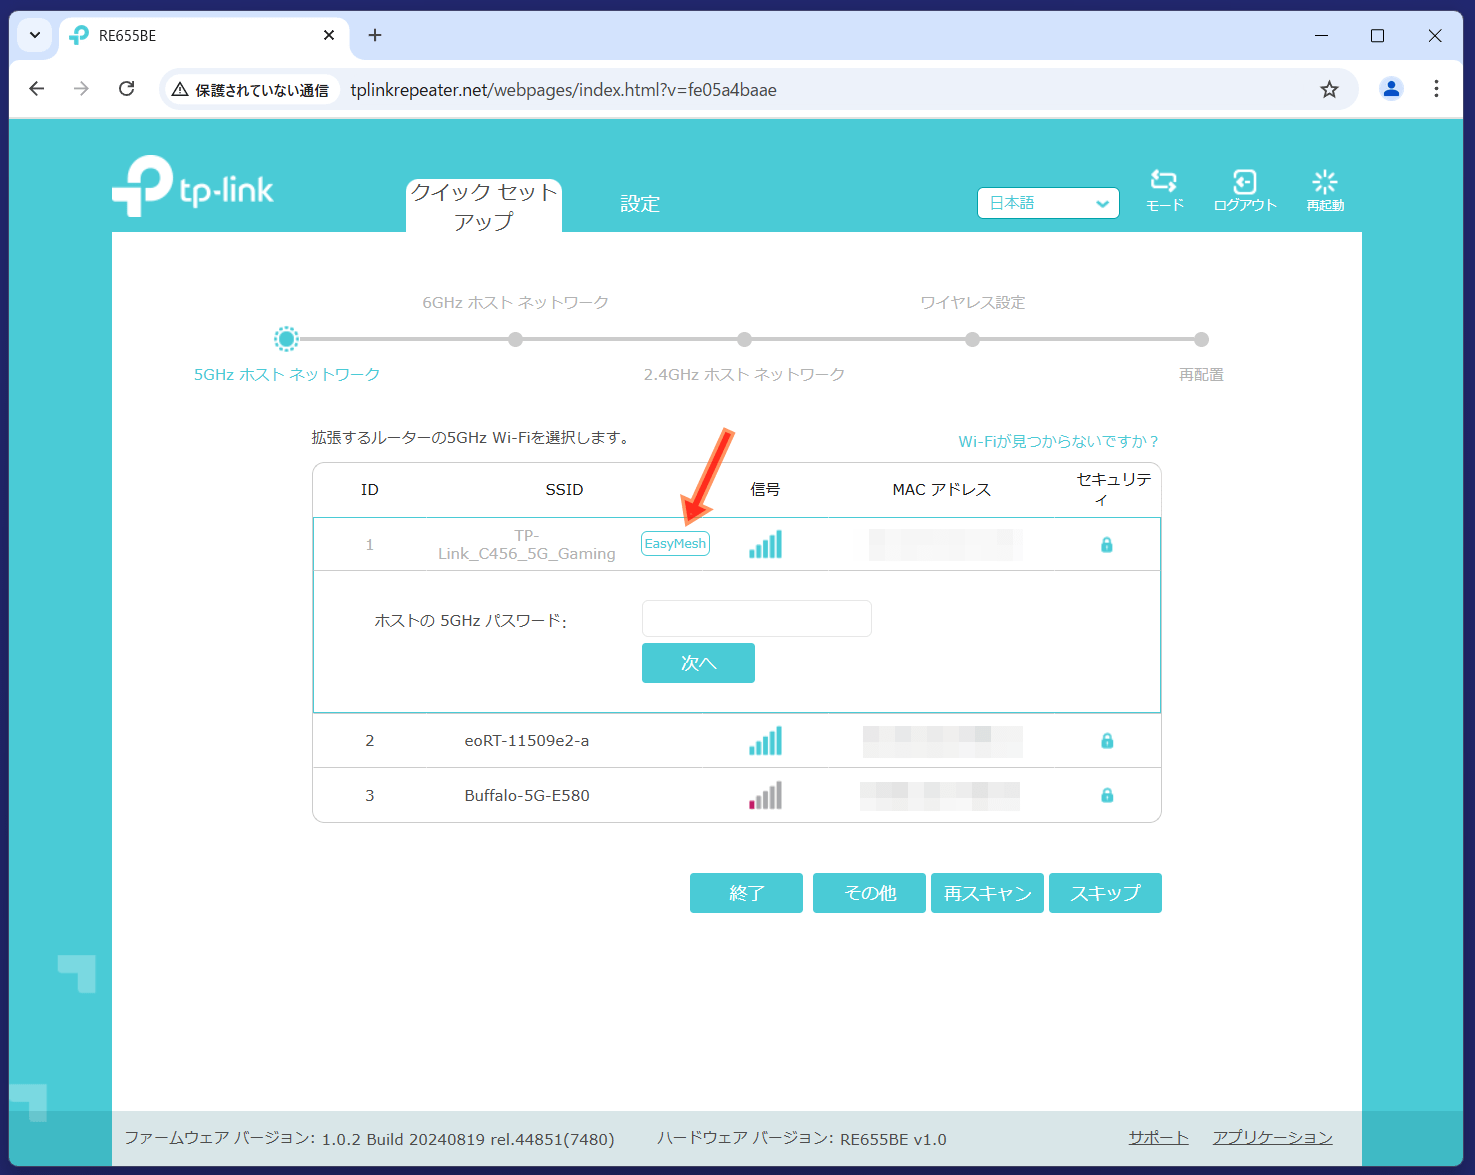Click the EasyMesh badge
Image resolution: width=1475 pixels, height=1175 pixels.
pos(675,543)
